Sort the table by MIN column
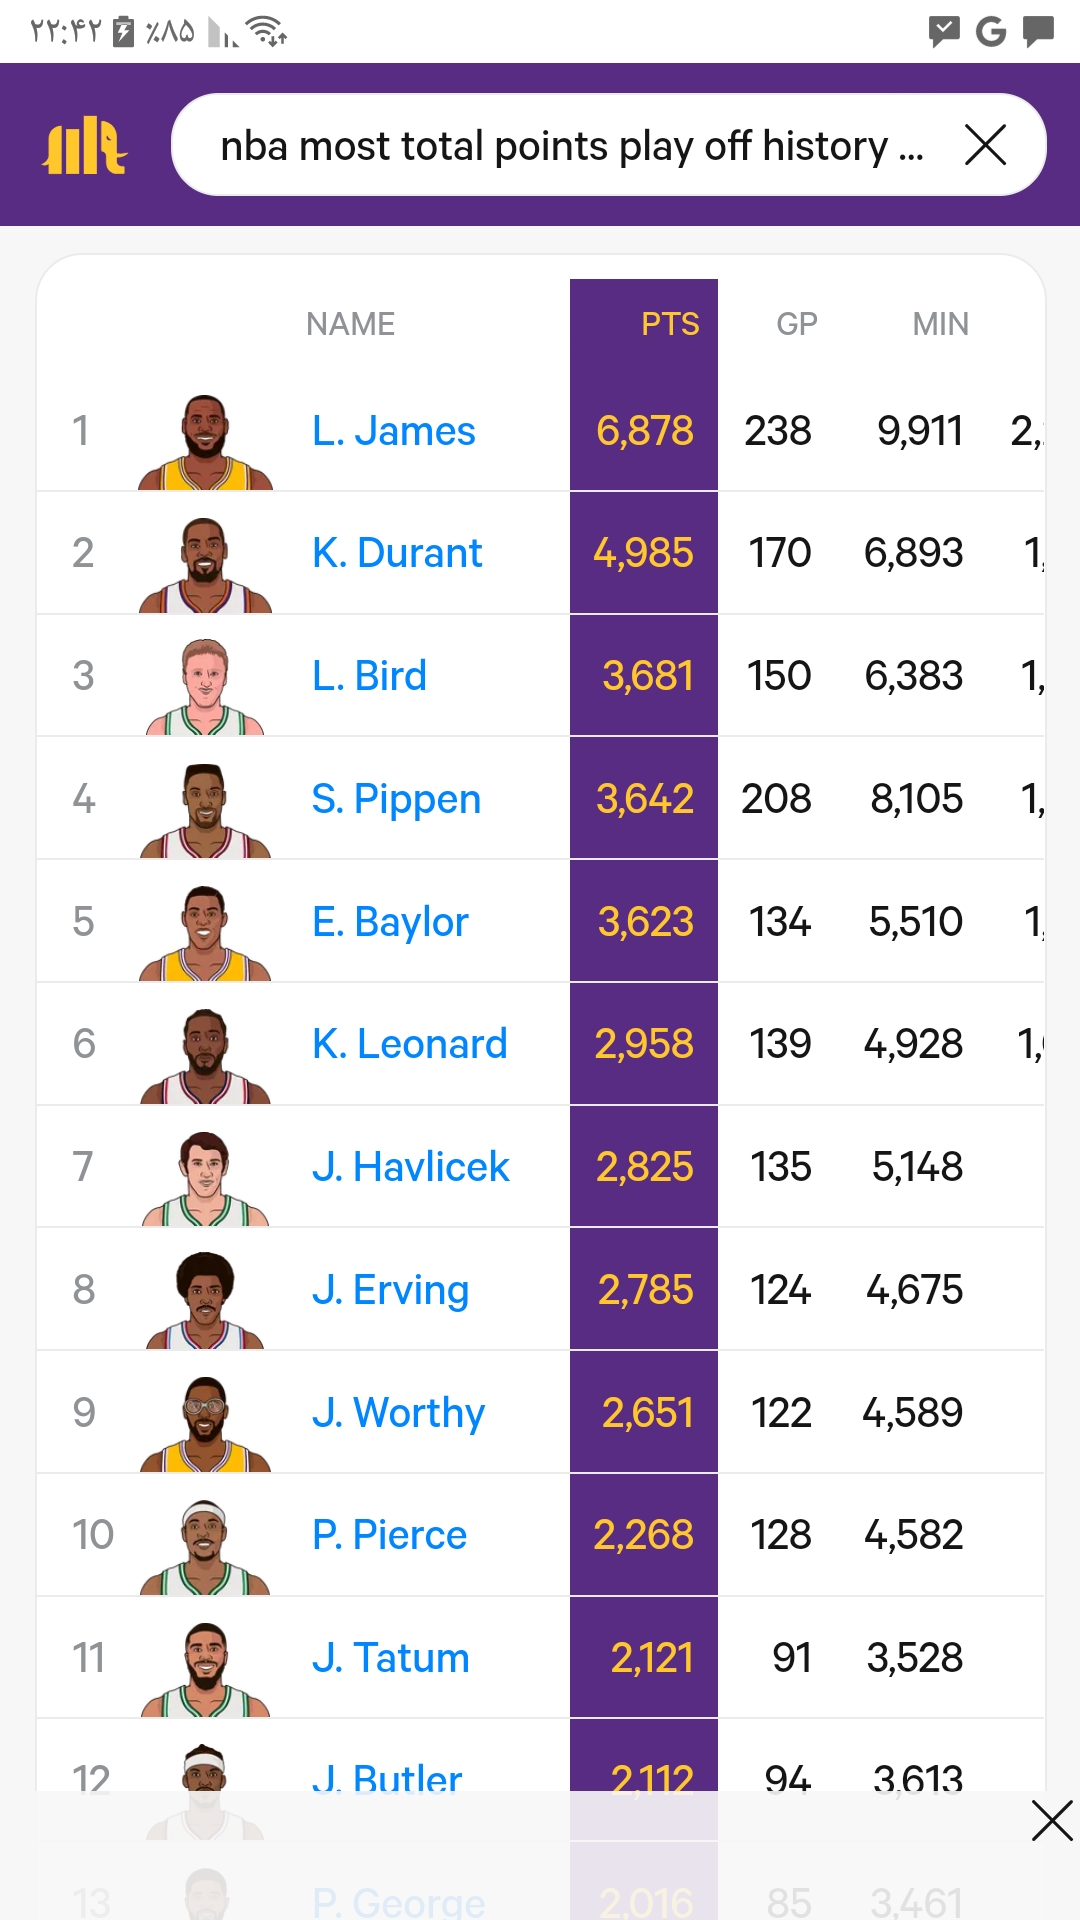The height and width of the screenshot is (1920, 1080). point(940,324)
